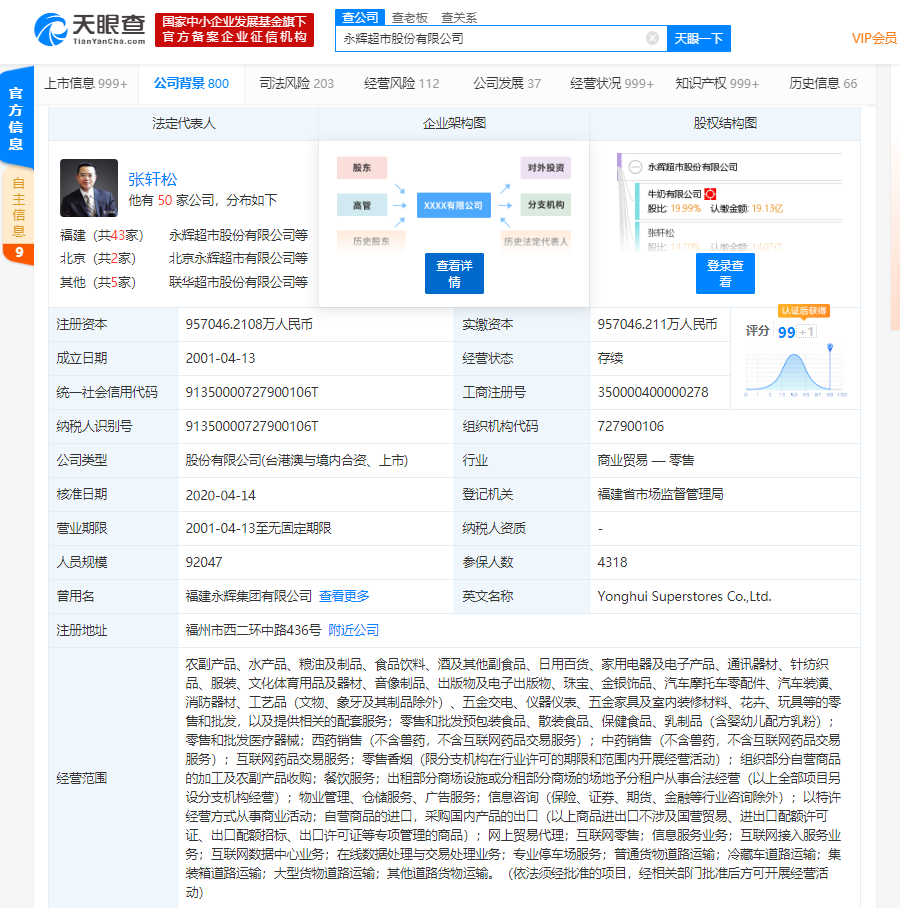The image size is (900, 908).
Task: Click the 股权结构图 column header
Action: [725, 123]
